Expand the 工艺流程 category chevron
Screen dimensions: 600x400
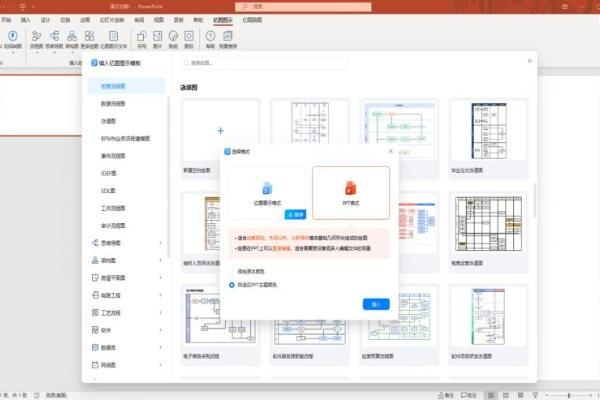point(160,312)
